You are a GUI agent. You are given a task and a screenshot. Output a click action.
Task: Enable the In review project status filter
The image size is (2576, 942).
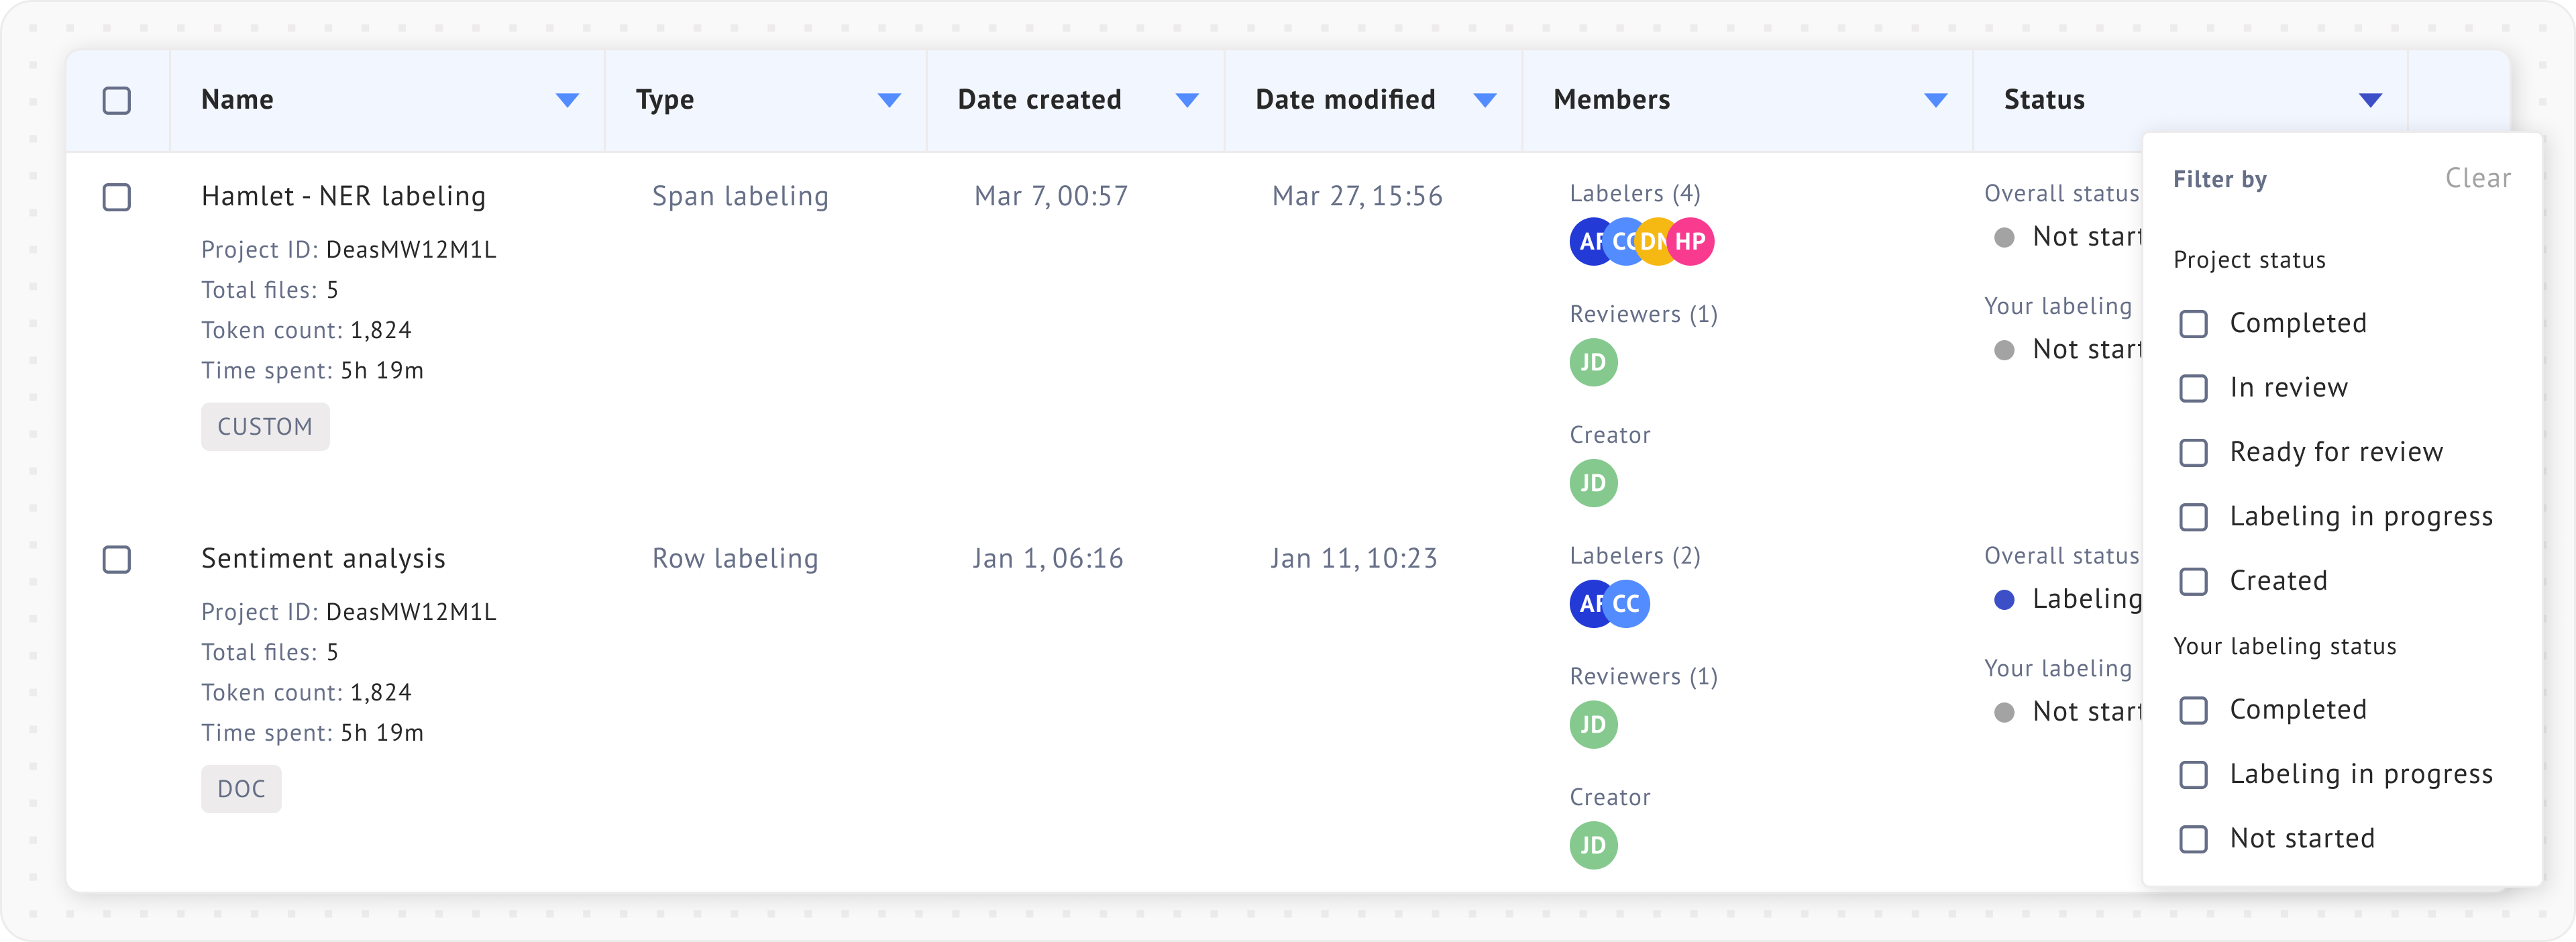pyautogui.click(x=2193, y=388)
